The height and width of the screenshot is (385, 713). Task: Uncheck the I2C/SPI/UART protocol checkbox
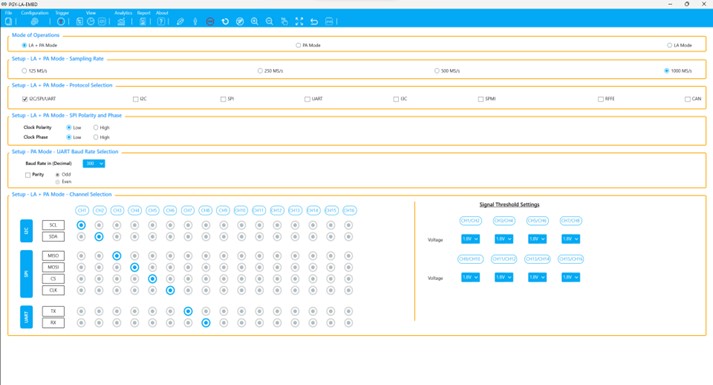[x=25, y=99]
